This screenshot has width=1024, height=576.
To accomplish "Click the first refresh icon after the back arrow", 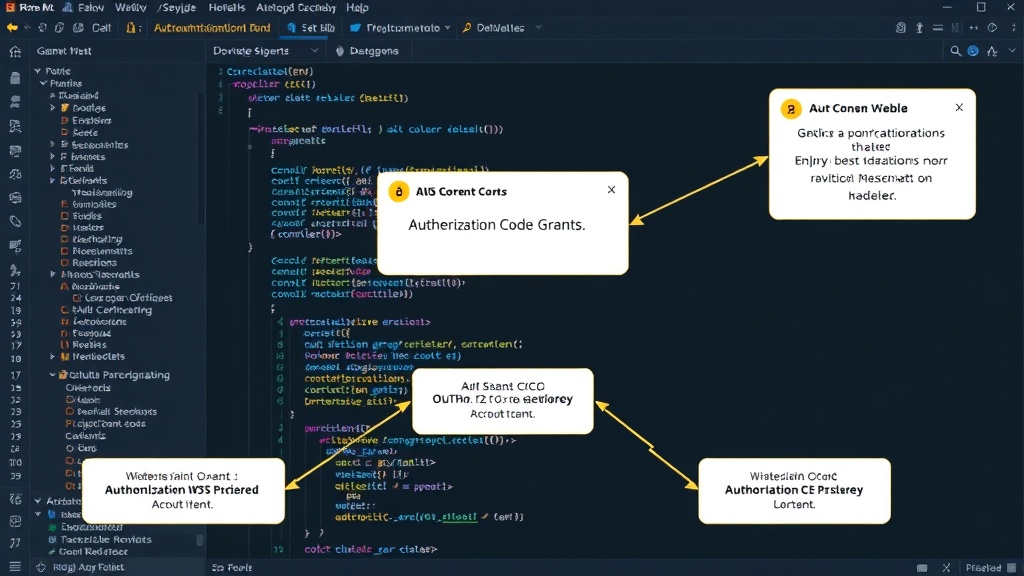I will pos(42,28).
